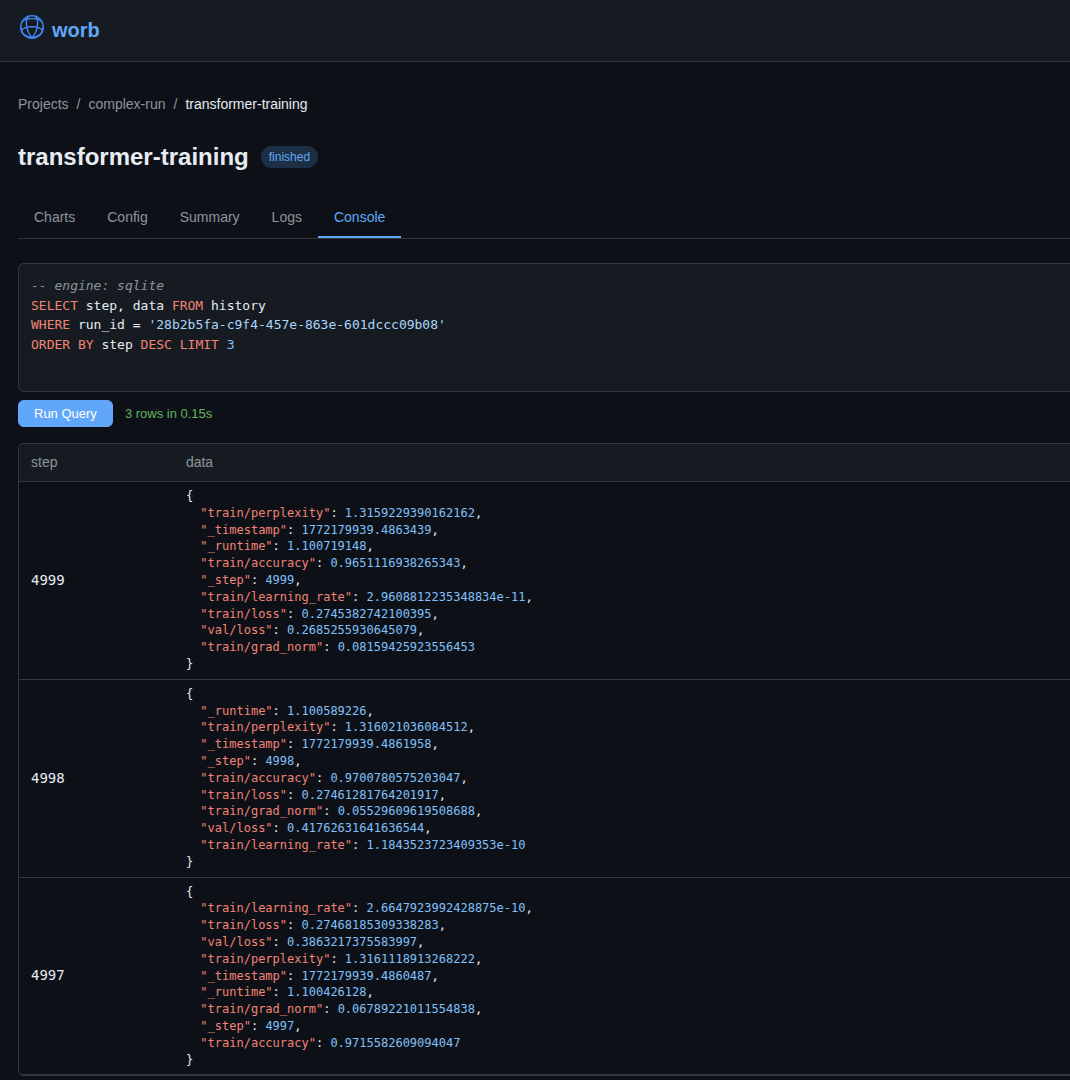
Task: Click the worb brand name text
Action: click(75, 30)
